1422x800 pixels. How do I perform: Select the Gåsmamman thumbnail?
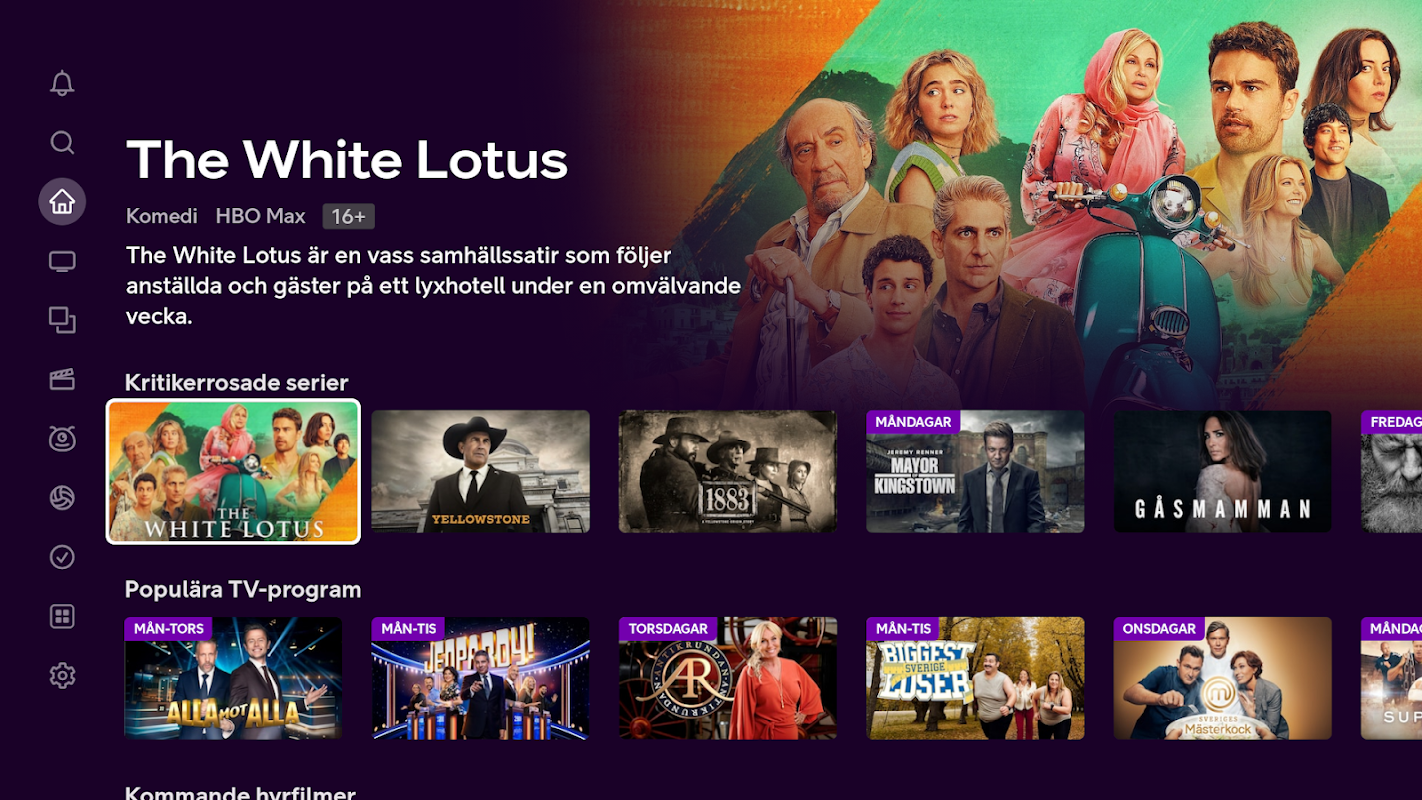point(1222,471)
